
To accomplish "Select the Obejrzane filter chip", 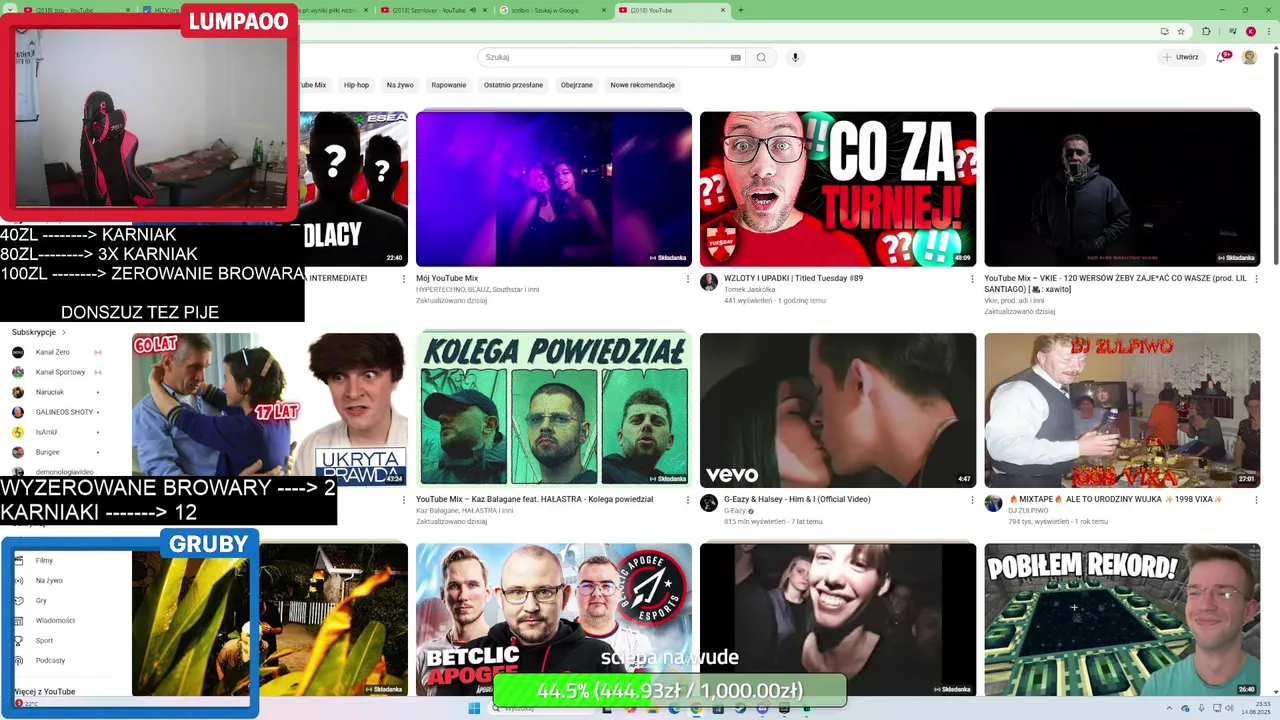I will tap(577, 85).
